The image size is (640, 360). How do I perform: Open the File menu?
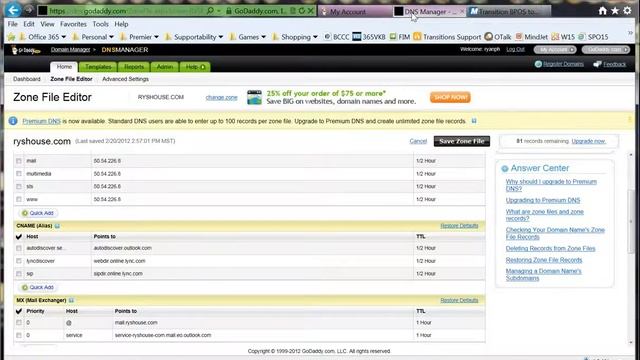(13, 24)
